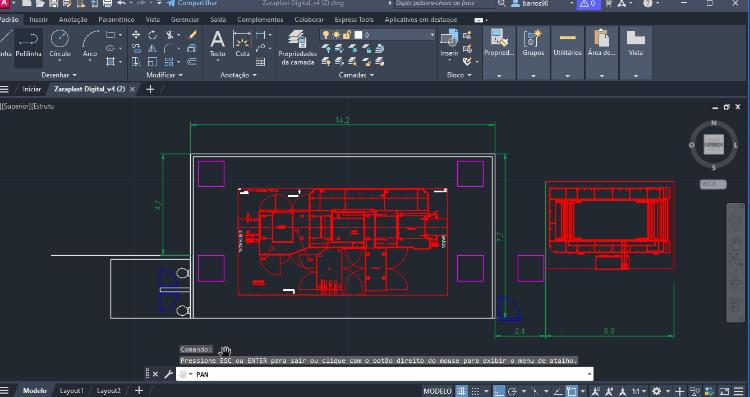Switch to the Iniciar file tab
Viewport: 750px width, 397px height.
point(32,89)
